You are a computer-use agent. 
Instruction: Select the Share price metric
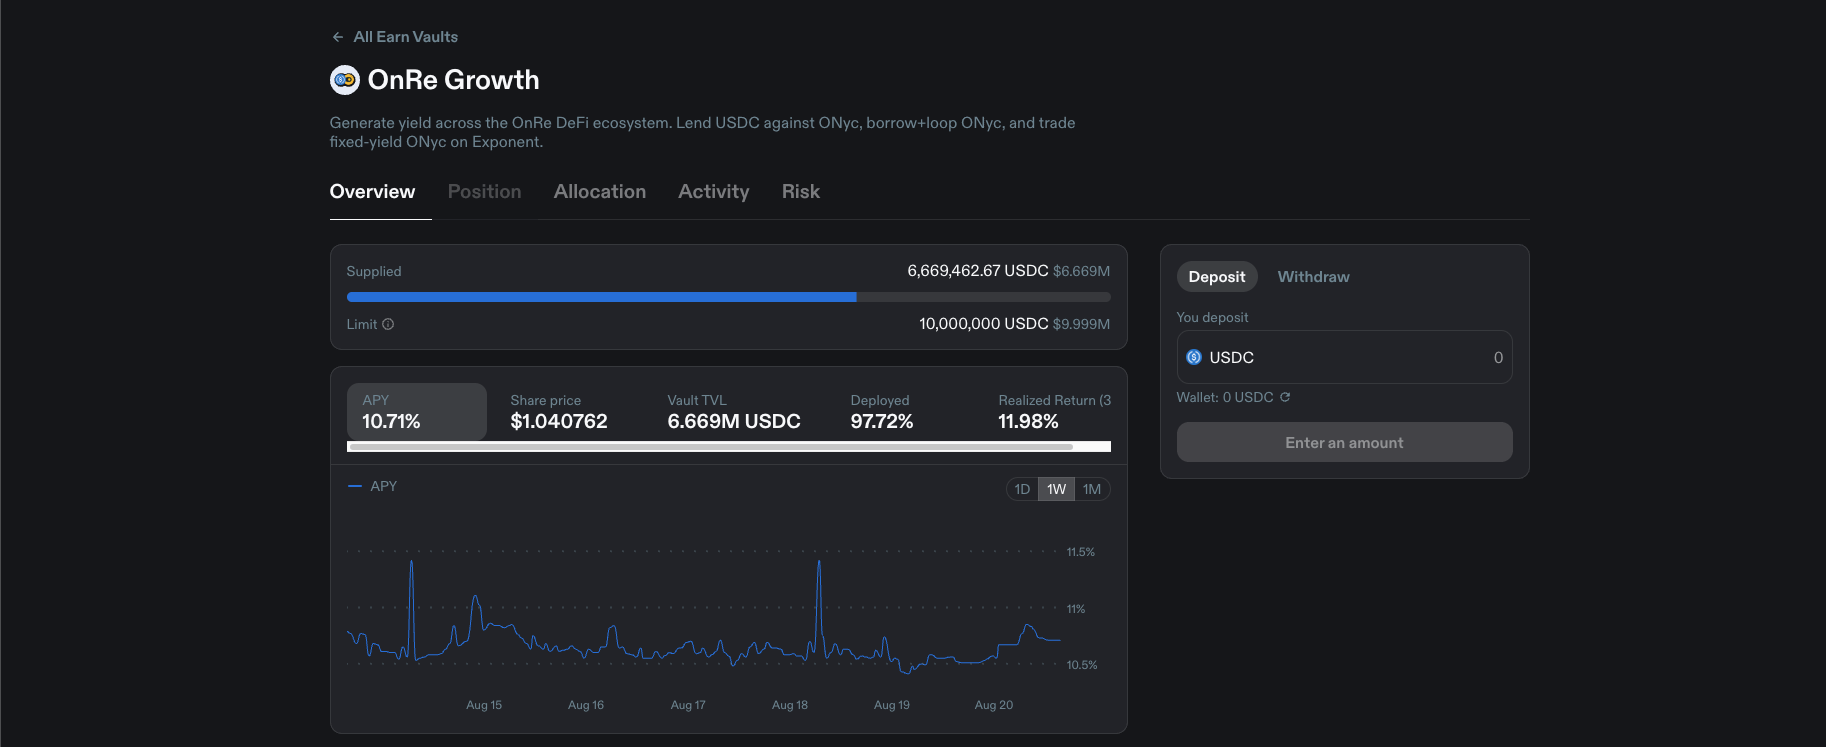pos(559,411)
